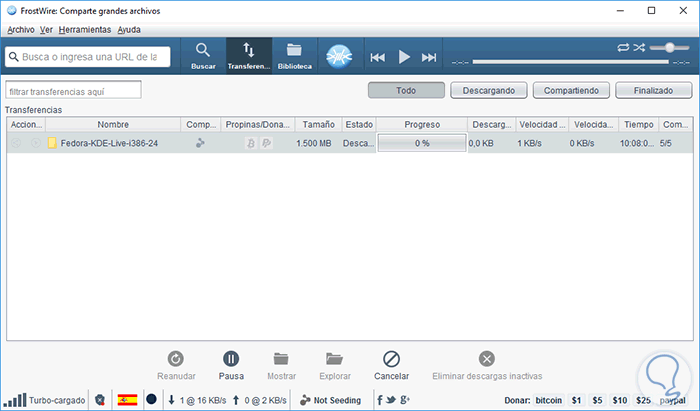Open the Facebook social link icon
This screenshot has height=411, width=700.
tap(379, 400)
